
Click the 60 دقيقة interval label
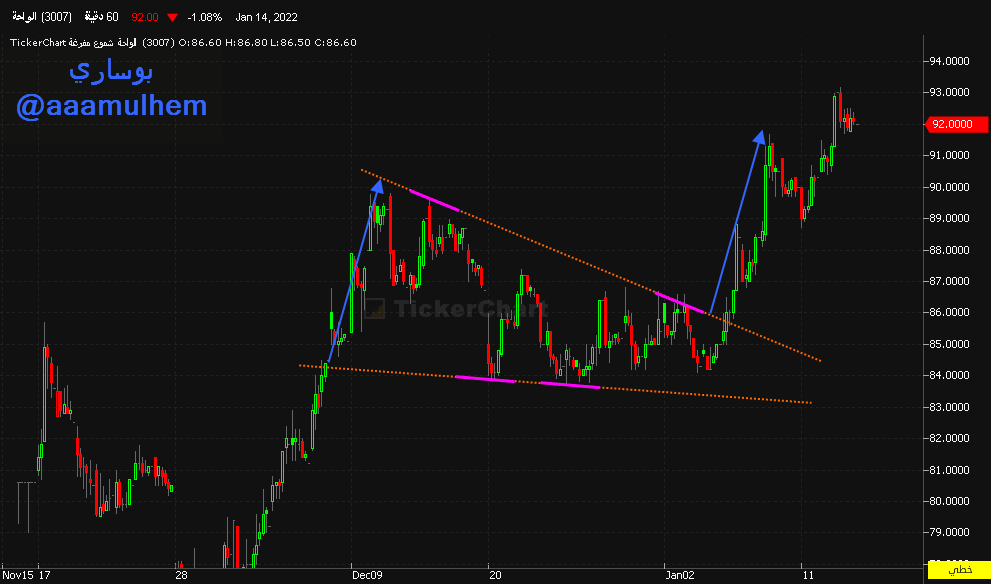click(102, 17)
